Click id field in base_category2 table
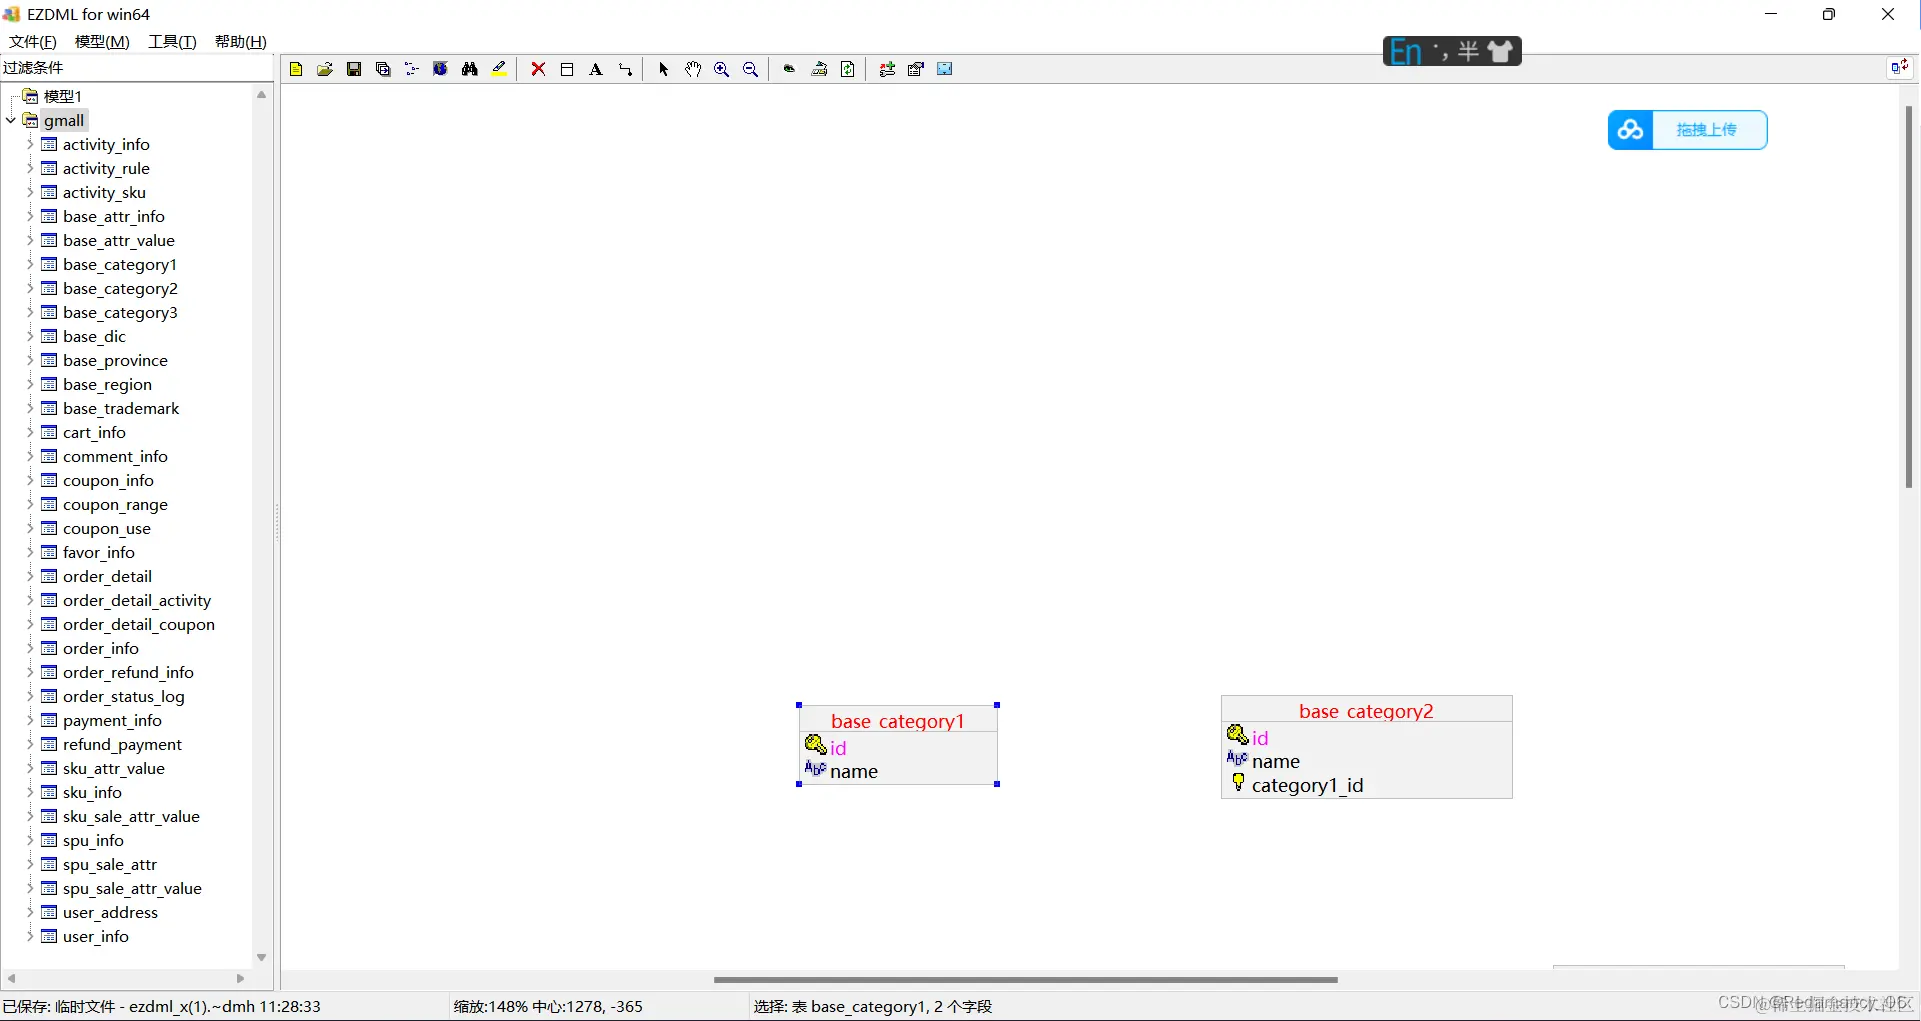1921x1021 pixels. [1260, 738]
